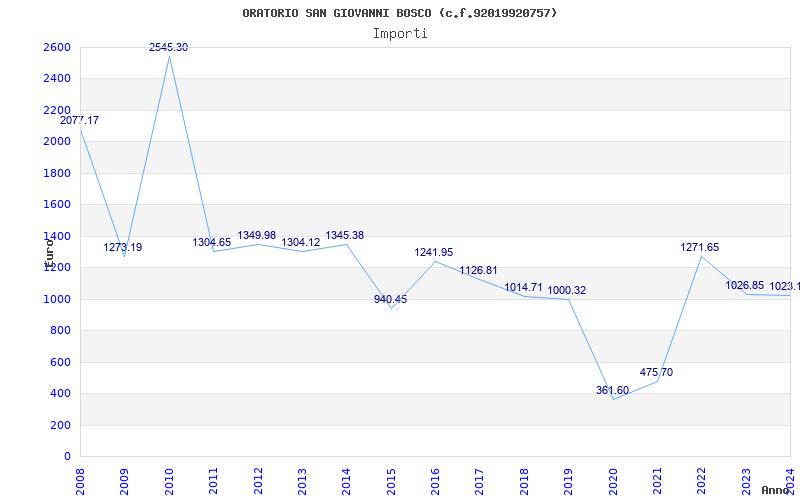
Task: Click the 1800 y-axis tick label
Action: click(x=57, y=173)
